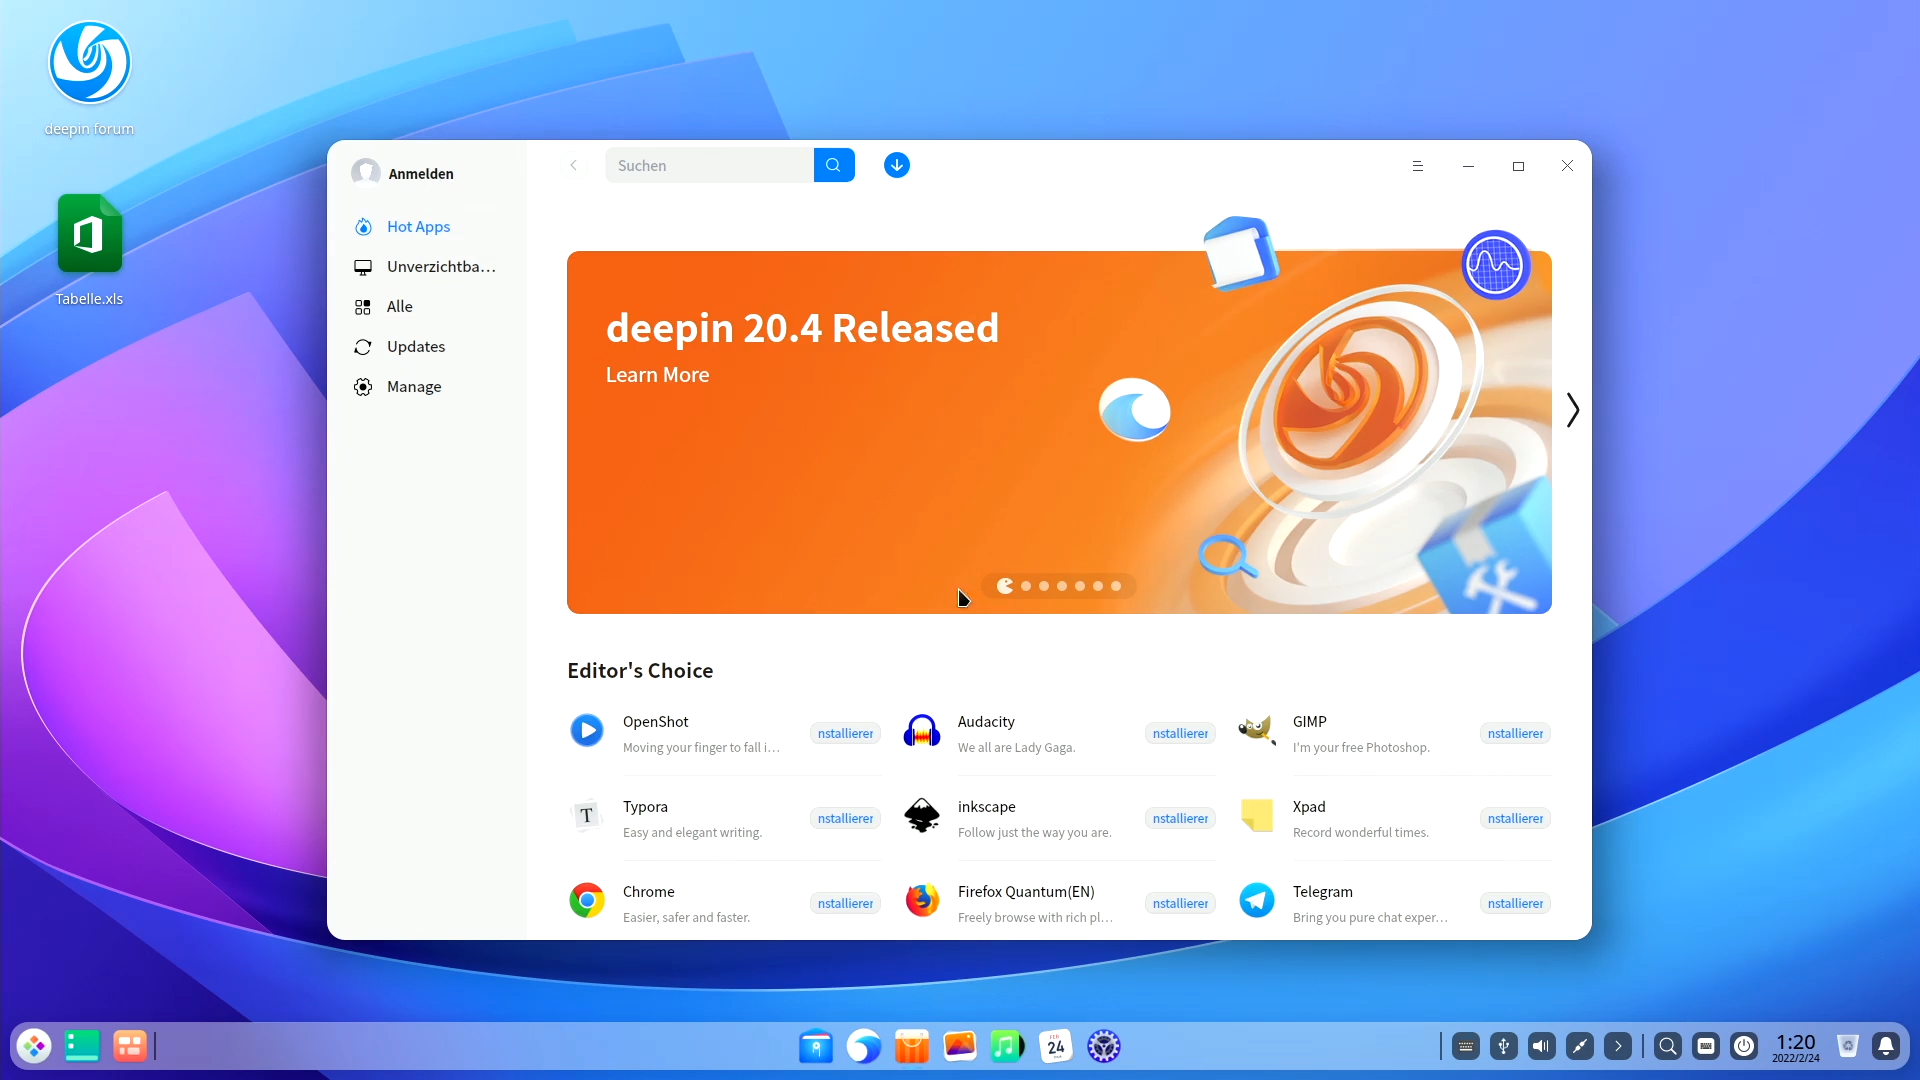Click the Firefox Quantum icon
Screen dimensions: 1920x1080
click(x=922, y=901)
